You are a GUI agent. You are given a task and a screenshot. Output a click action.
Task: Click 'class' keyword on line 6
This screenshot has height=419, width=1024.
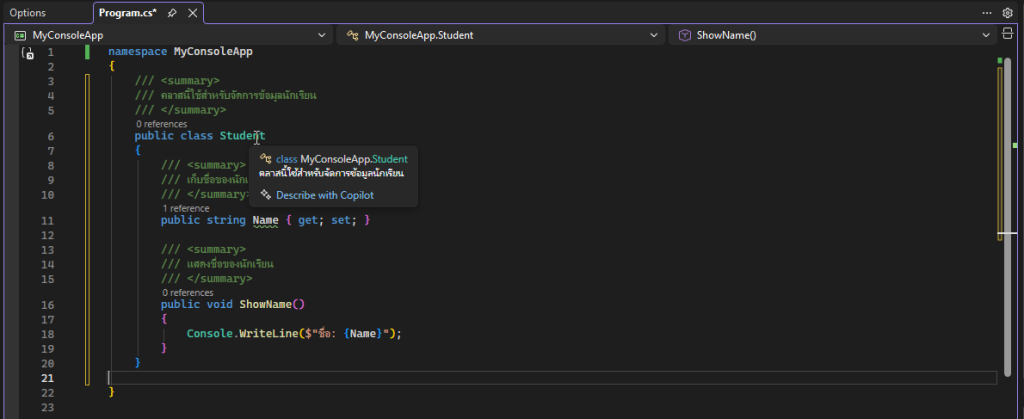click(x=197, y=136)
